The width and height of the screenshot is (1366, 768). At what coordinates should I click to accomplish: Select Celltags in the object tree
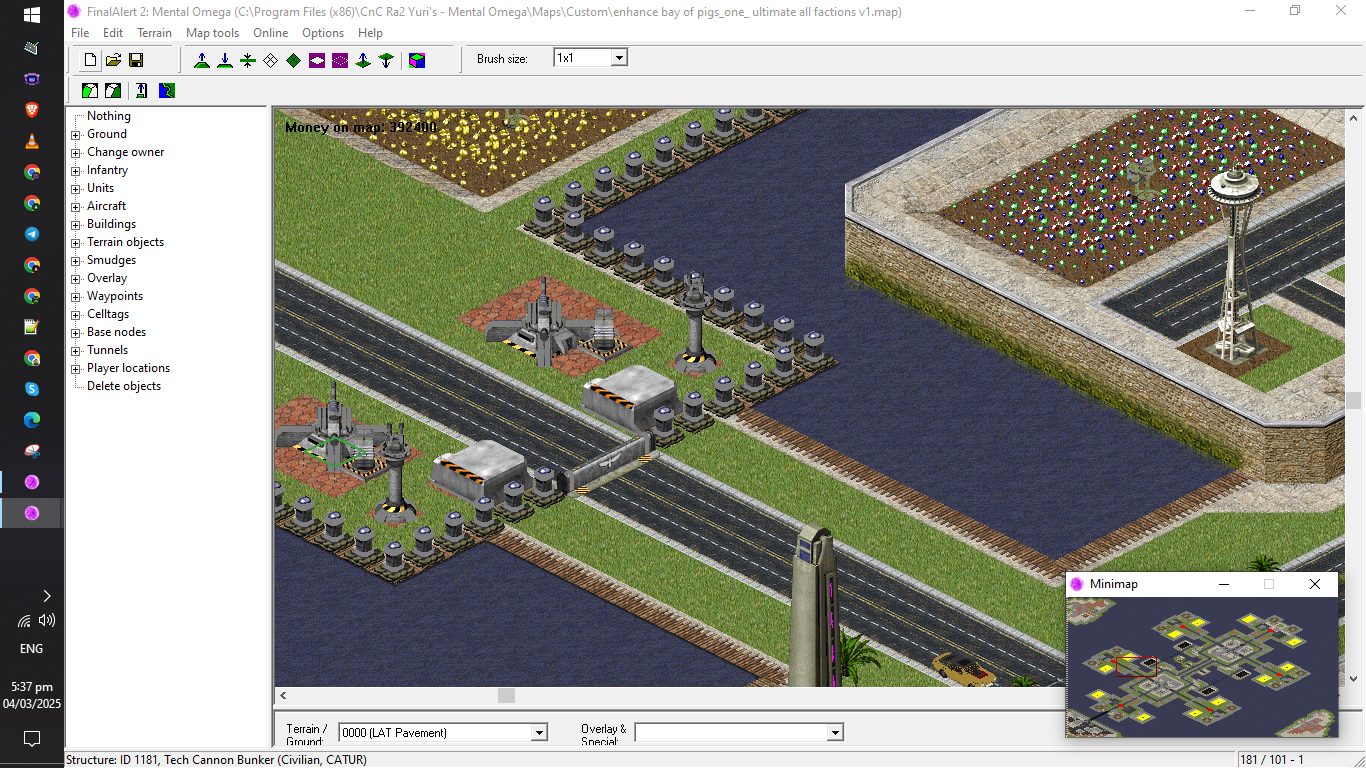[108, 314]
